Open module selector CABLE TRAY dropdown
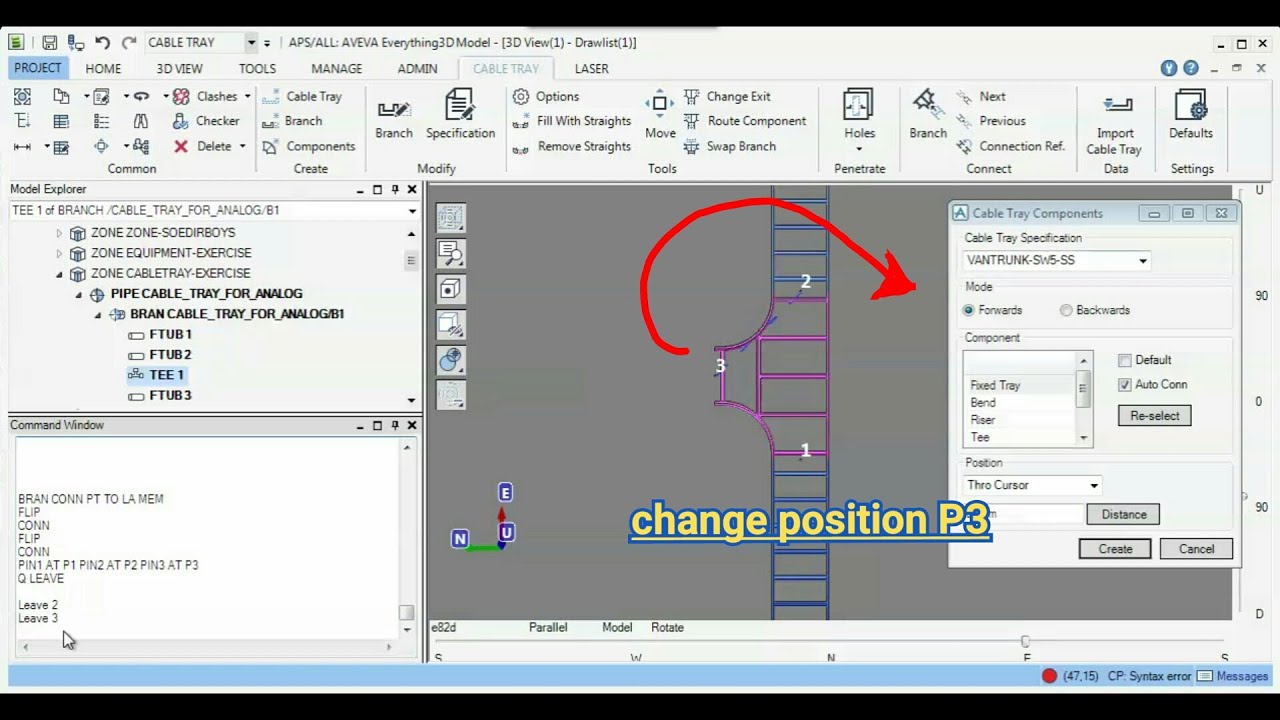1280x720 pixels. pos(251,43)
